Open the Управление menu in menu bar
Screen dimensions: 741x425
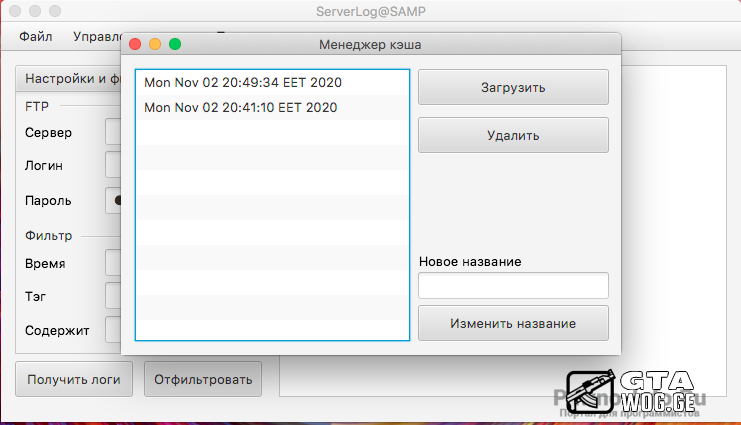click(x=97, y=36)
